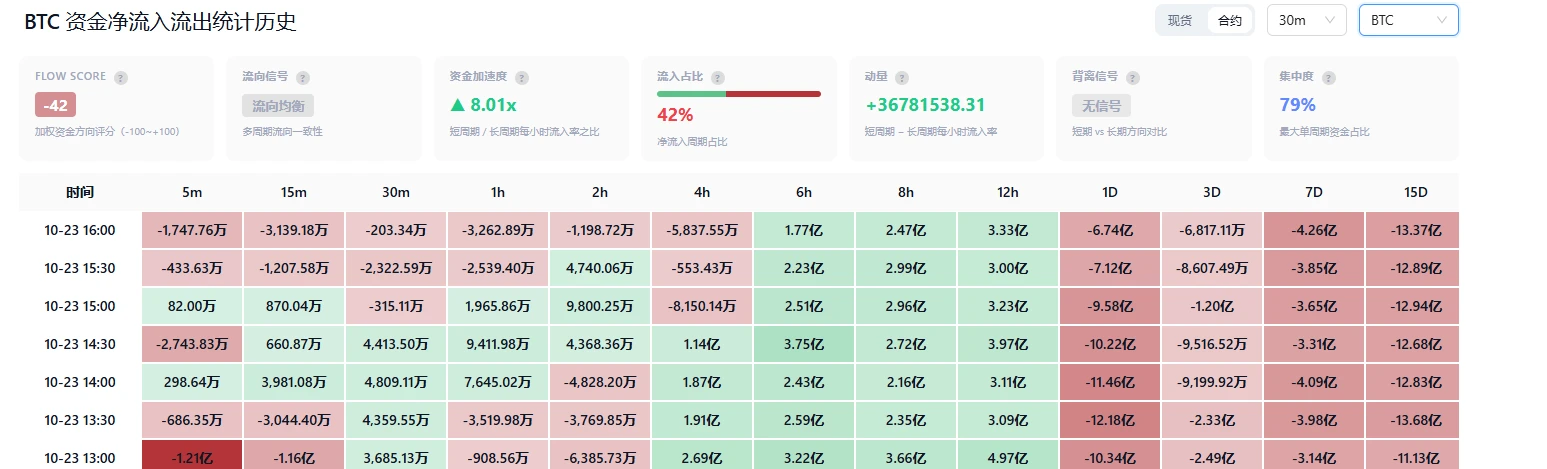
Task: Click the 42% inflow ratio value
Action: [675, 115]
